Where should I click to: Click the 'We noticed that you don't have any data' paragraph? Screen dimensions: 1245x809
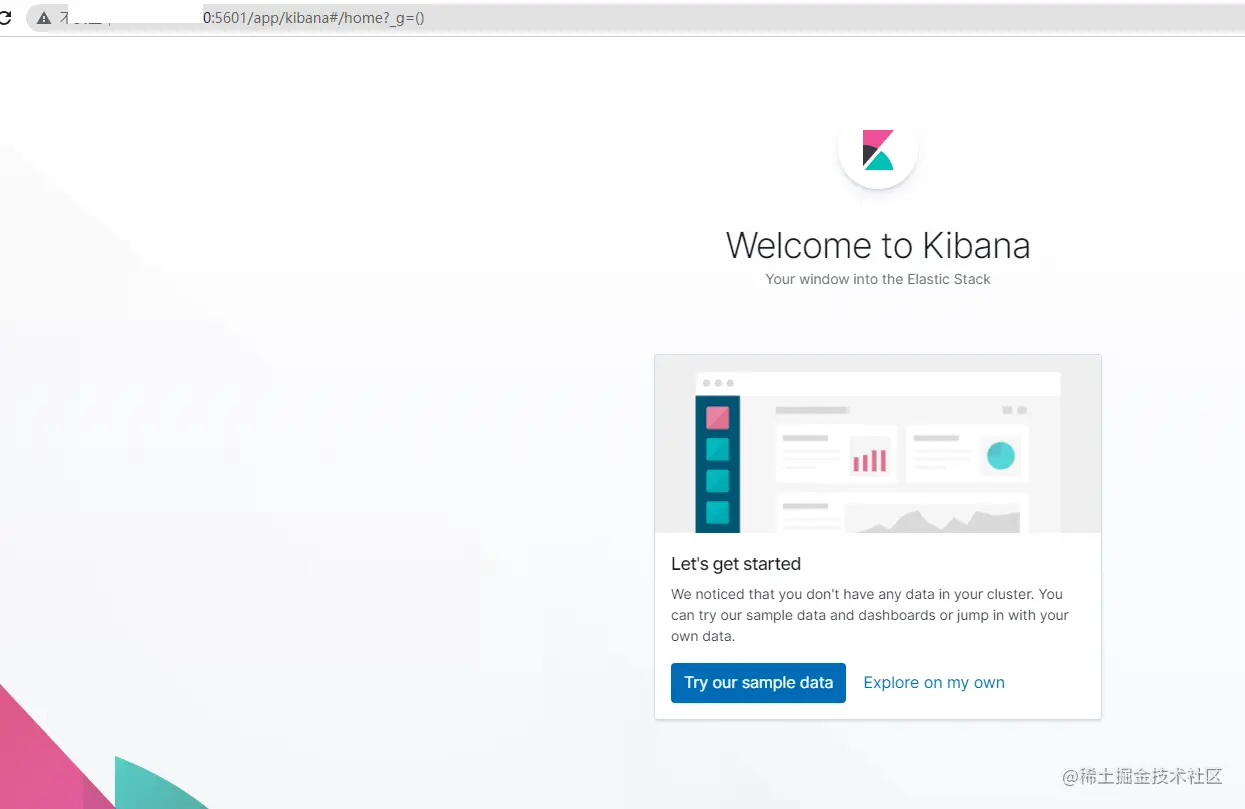pos(870,615)
